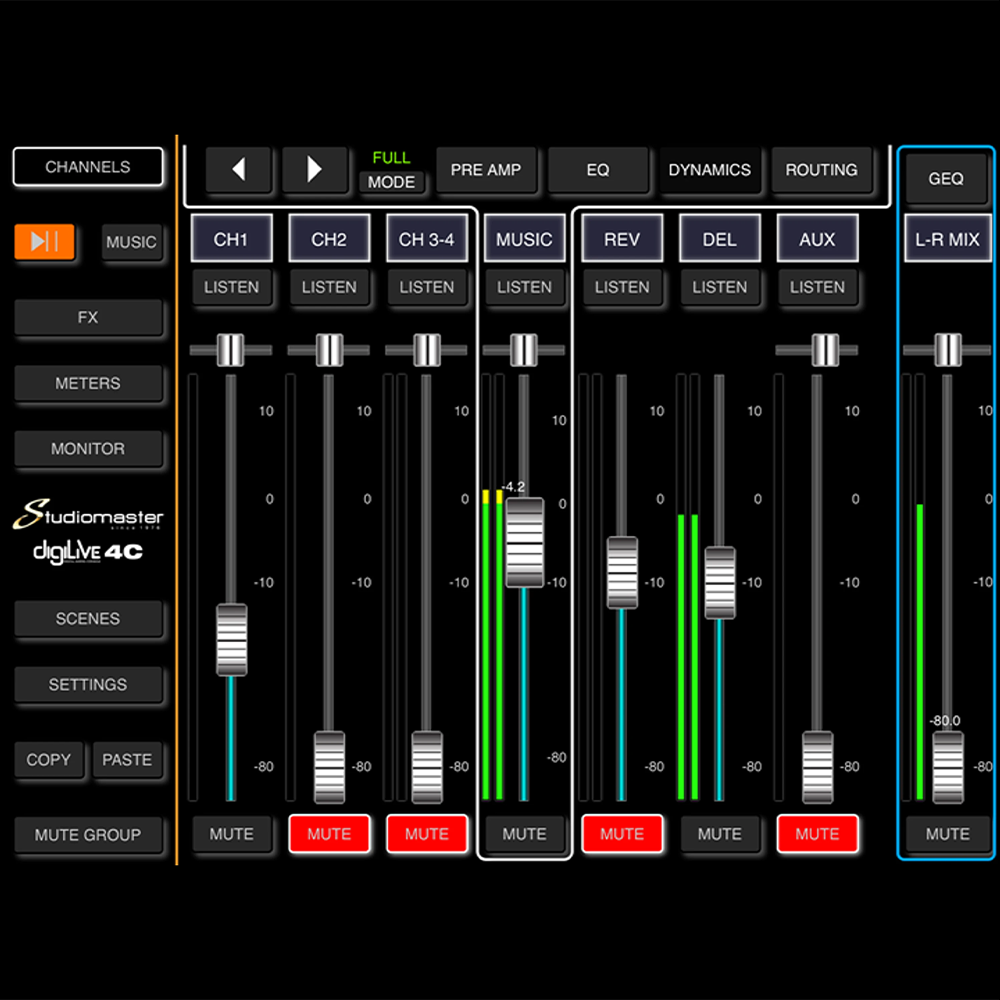The width and height of the screenshot is (1000, 1000).
Task: Toggle LISTEN on CH1
Action: tap(232, 288)
